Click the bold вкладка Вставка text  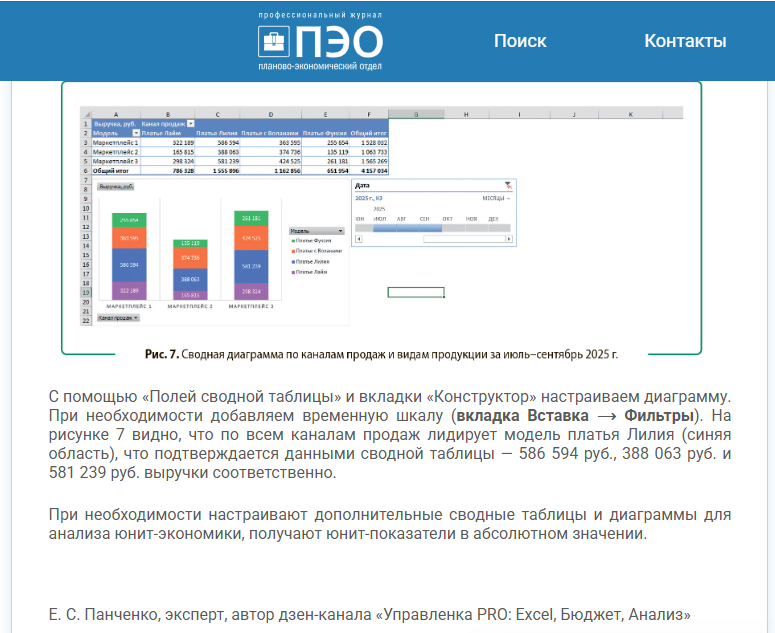pos(522,416)
